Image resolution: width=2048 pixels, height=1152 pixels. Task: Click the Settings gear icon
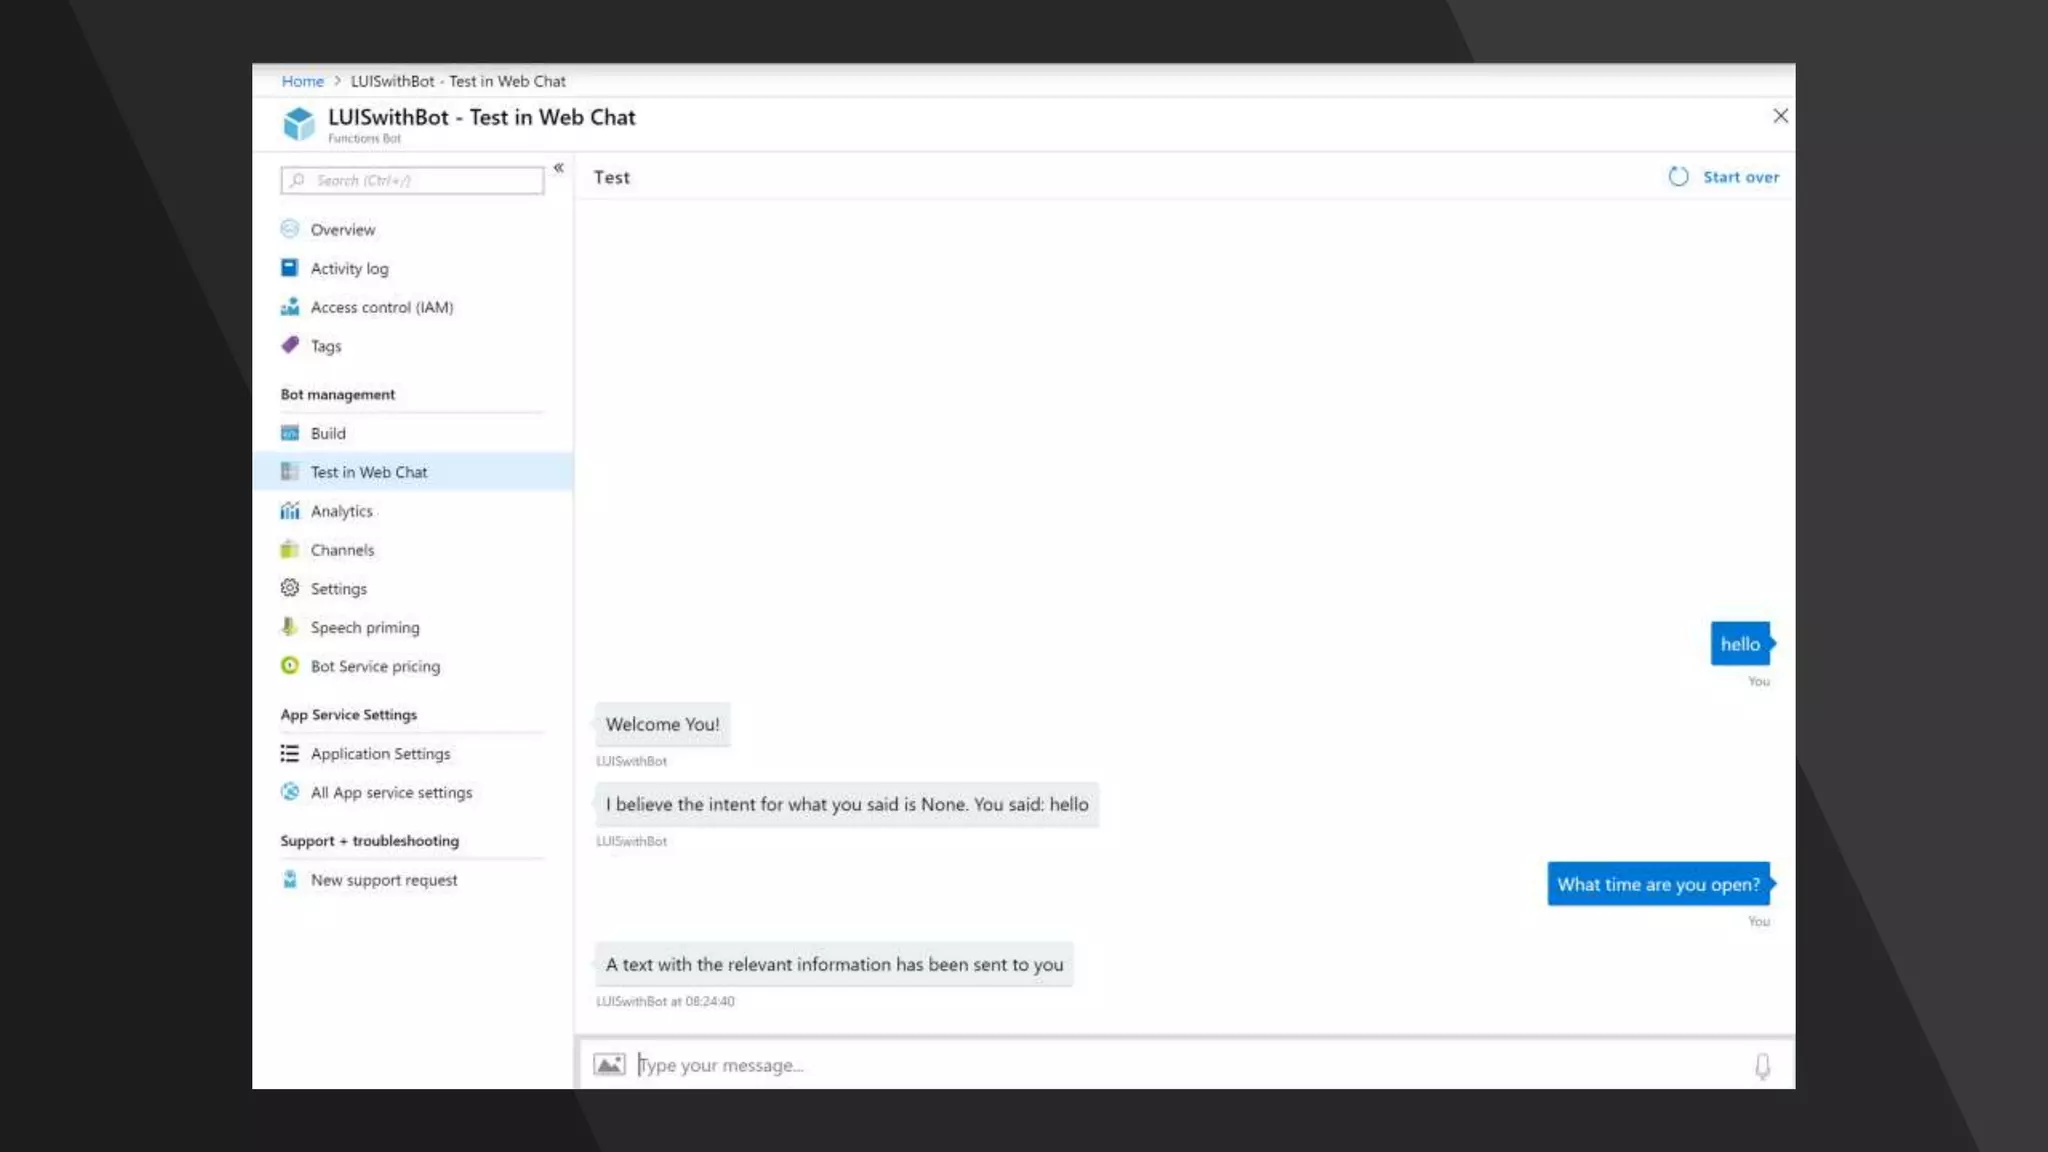pyautogui.click(x=290, y=588)
